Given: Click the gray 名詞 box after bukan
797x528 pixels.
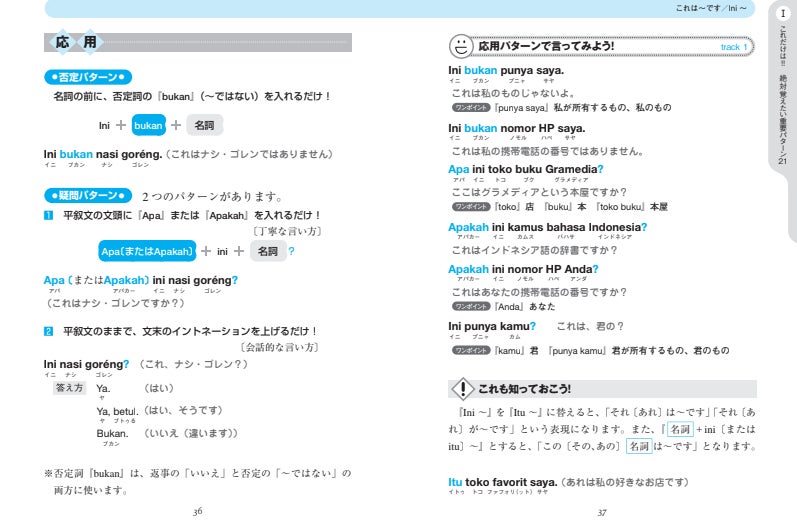Looking at the screenshot, I should [x=204, y=125].
